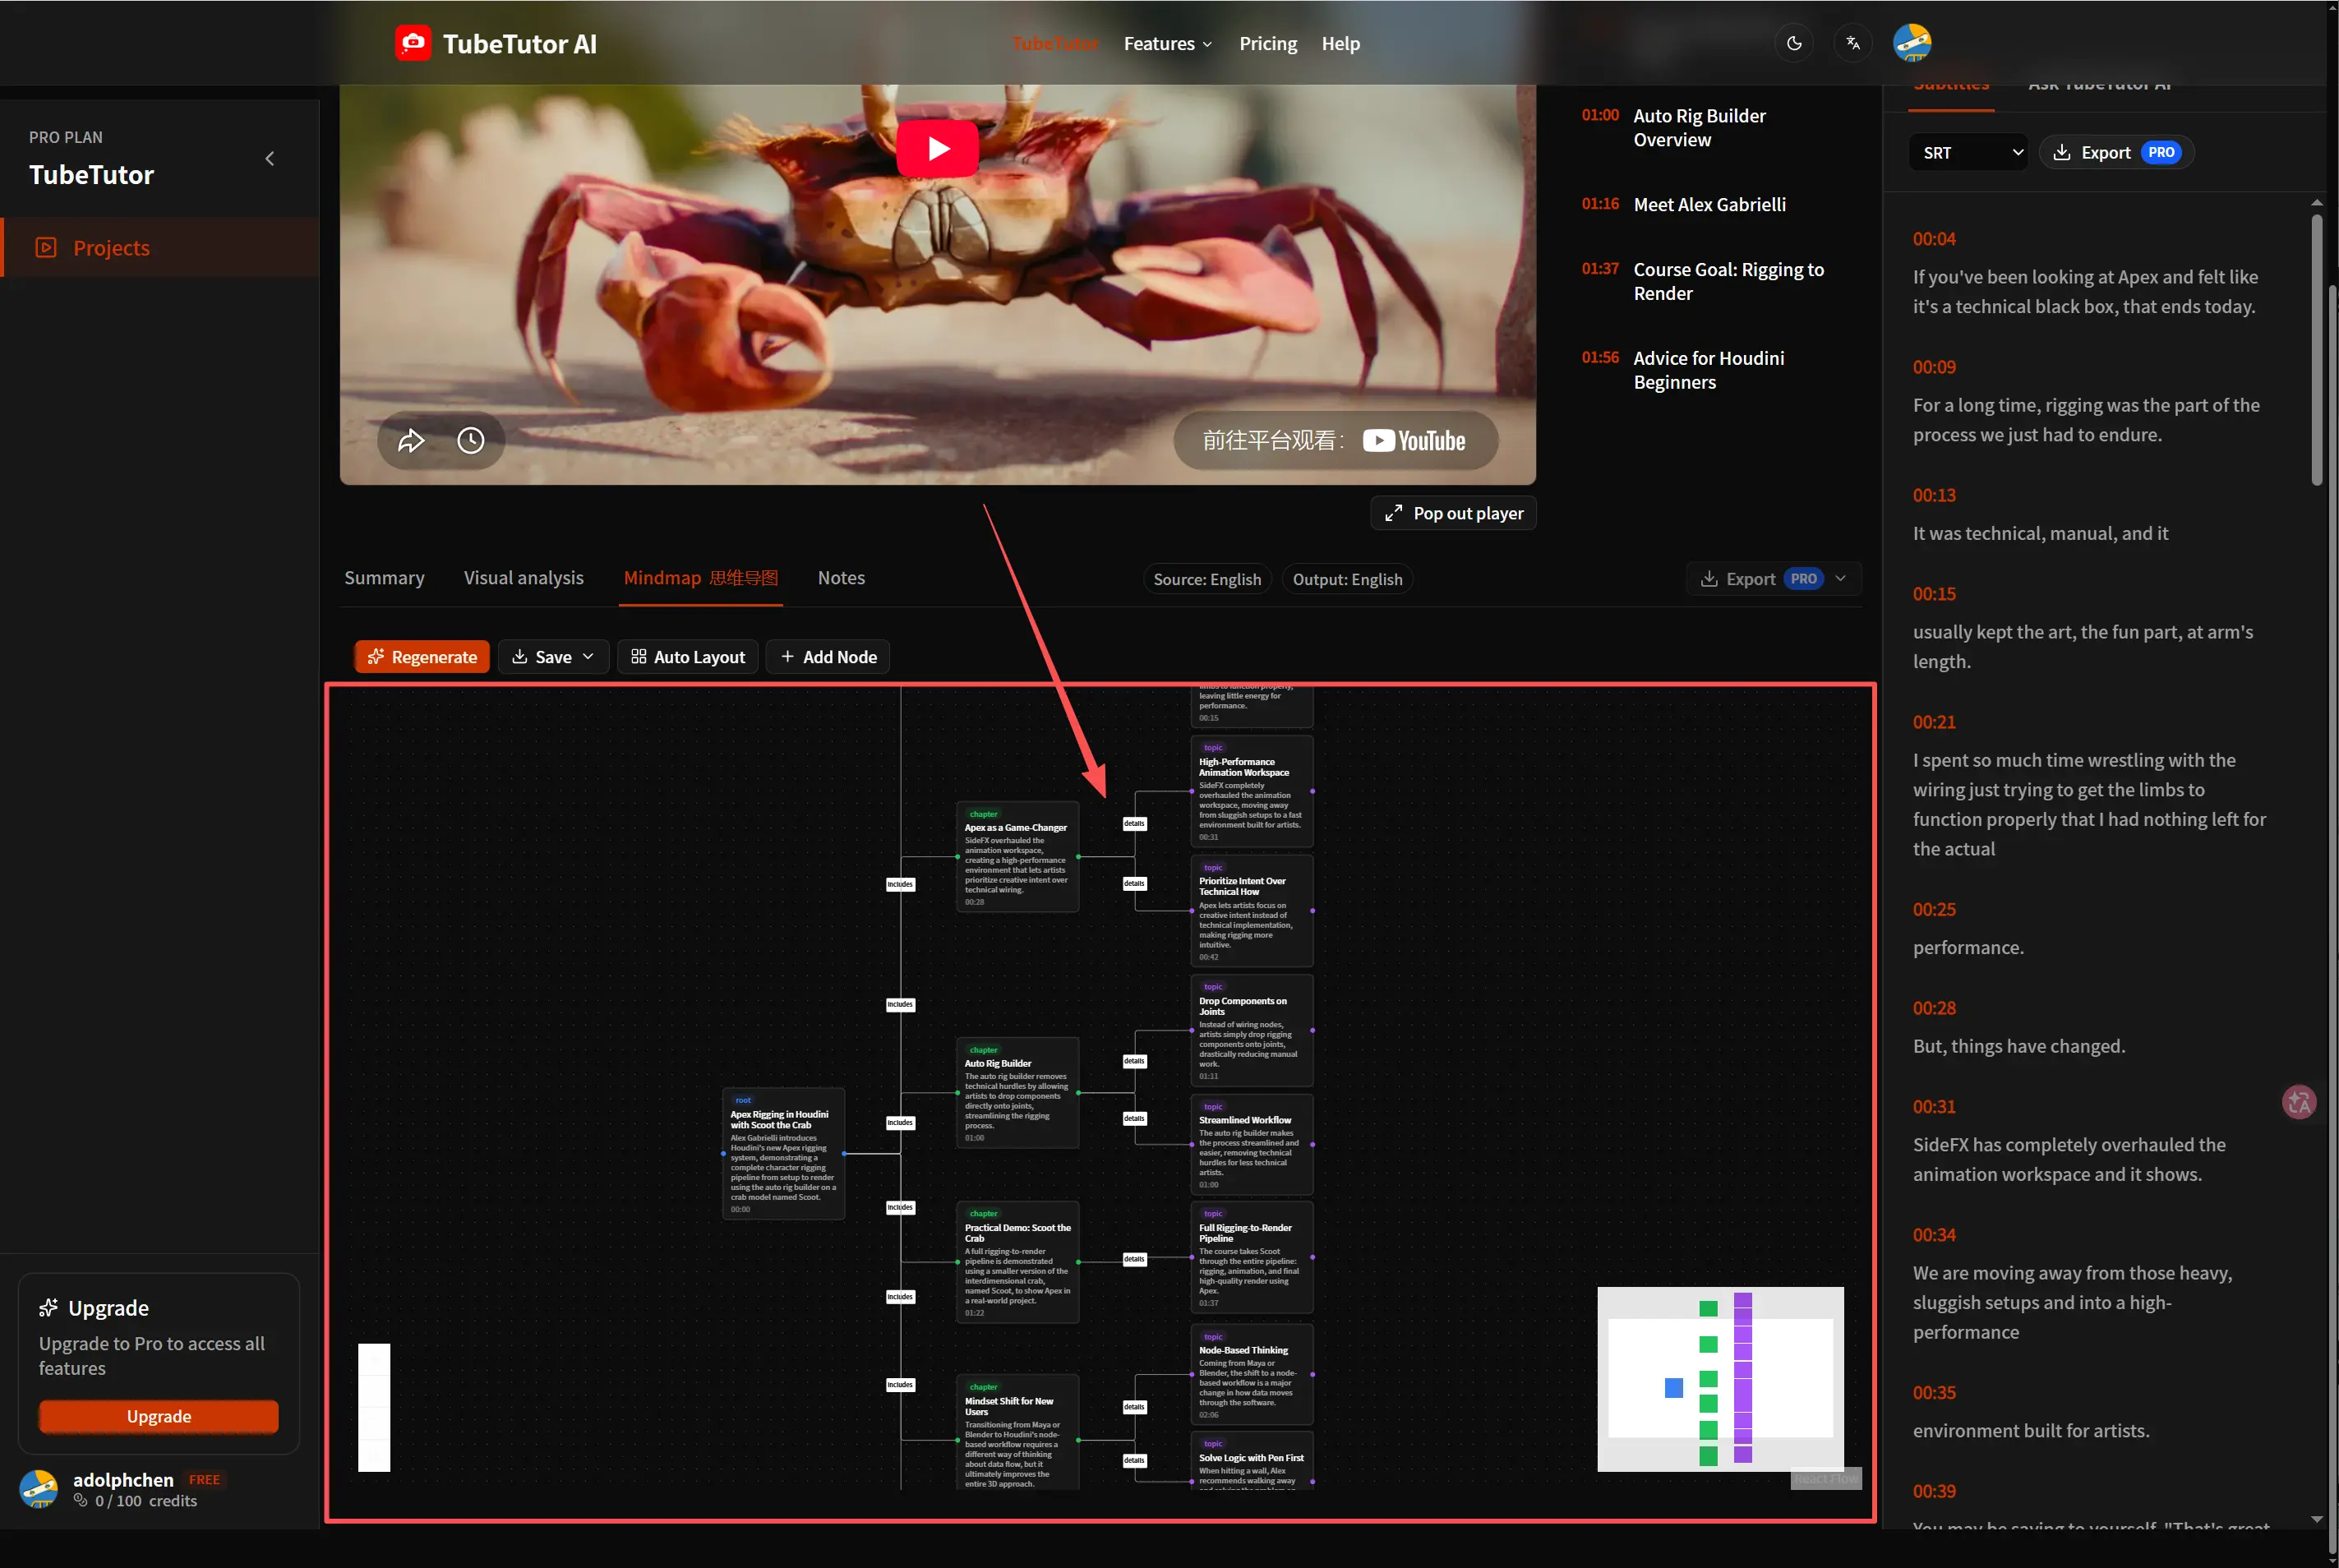Click the credits coin icon
This screenshot has height=1568, width=2339.
click(x=81, y=1501)
